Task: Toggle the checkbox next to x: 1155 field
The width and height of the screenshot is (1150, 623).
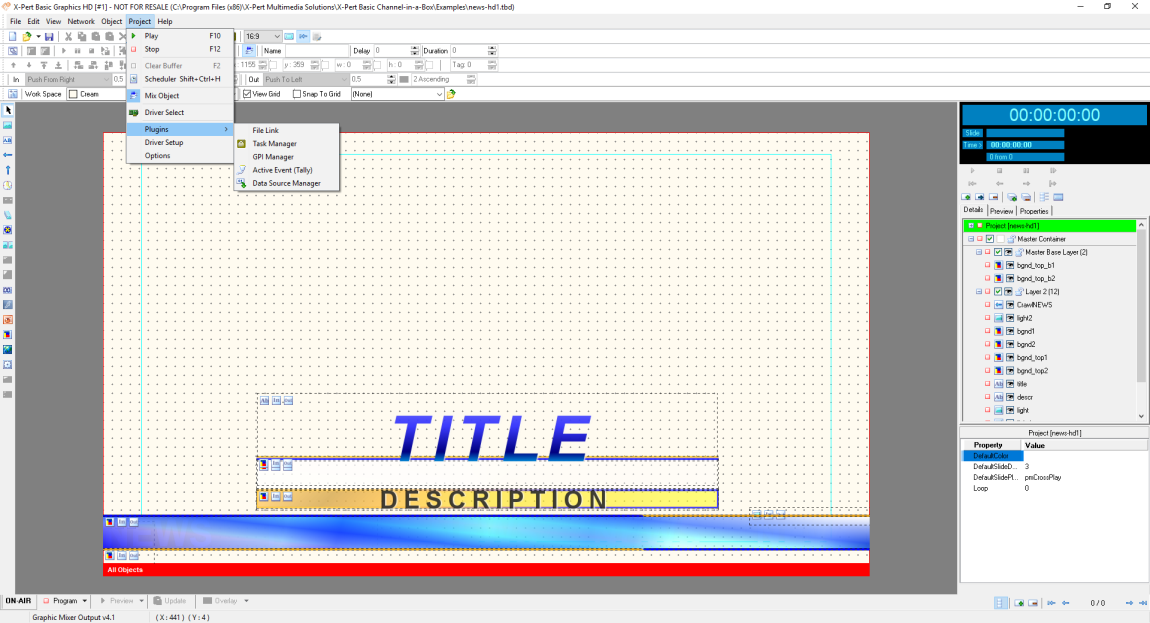Action: [274, 65]
